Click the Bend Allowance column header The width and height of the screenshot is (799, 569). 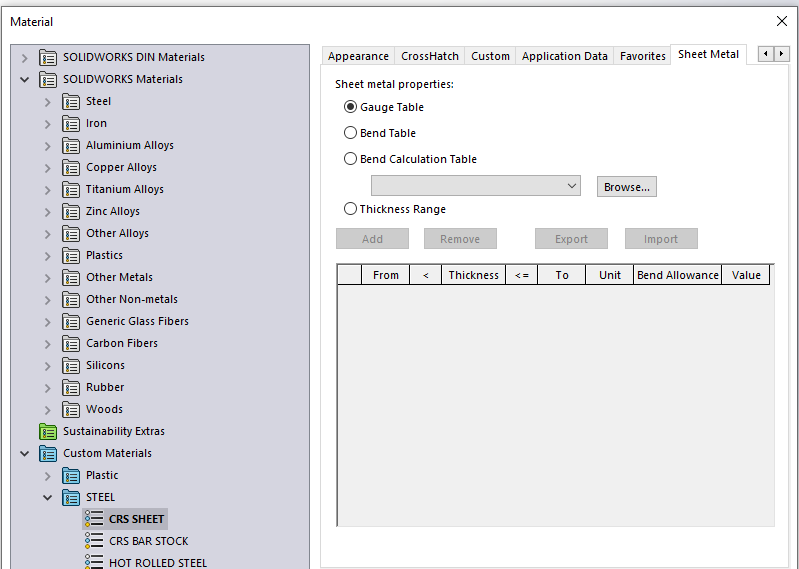[678, 275]
